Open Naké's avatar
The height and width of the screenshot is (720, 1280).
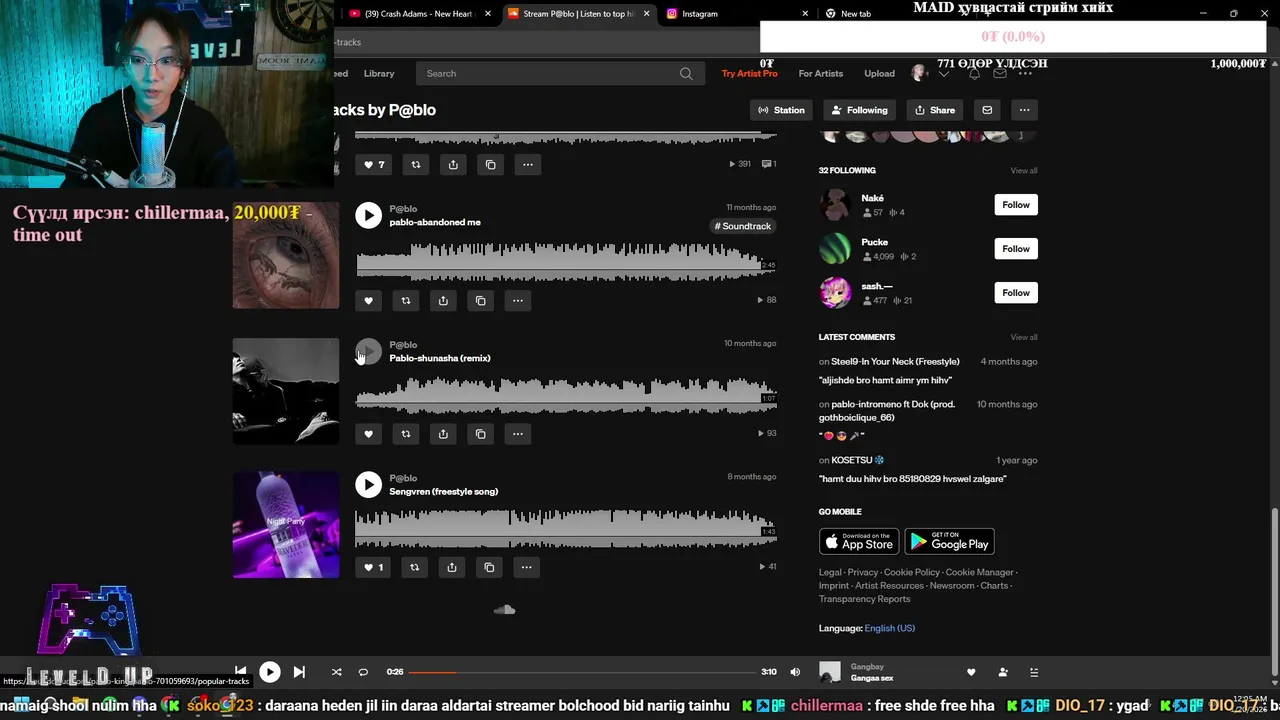click(835, 205)
